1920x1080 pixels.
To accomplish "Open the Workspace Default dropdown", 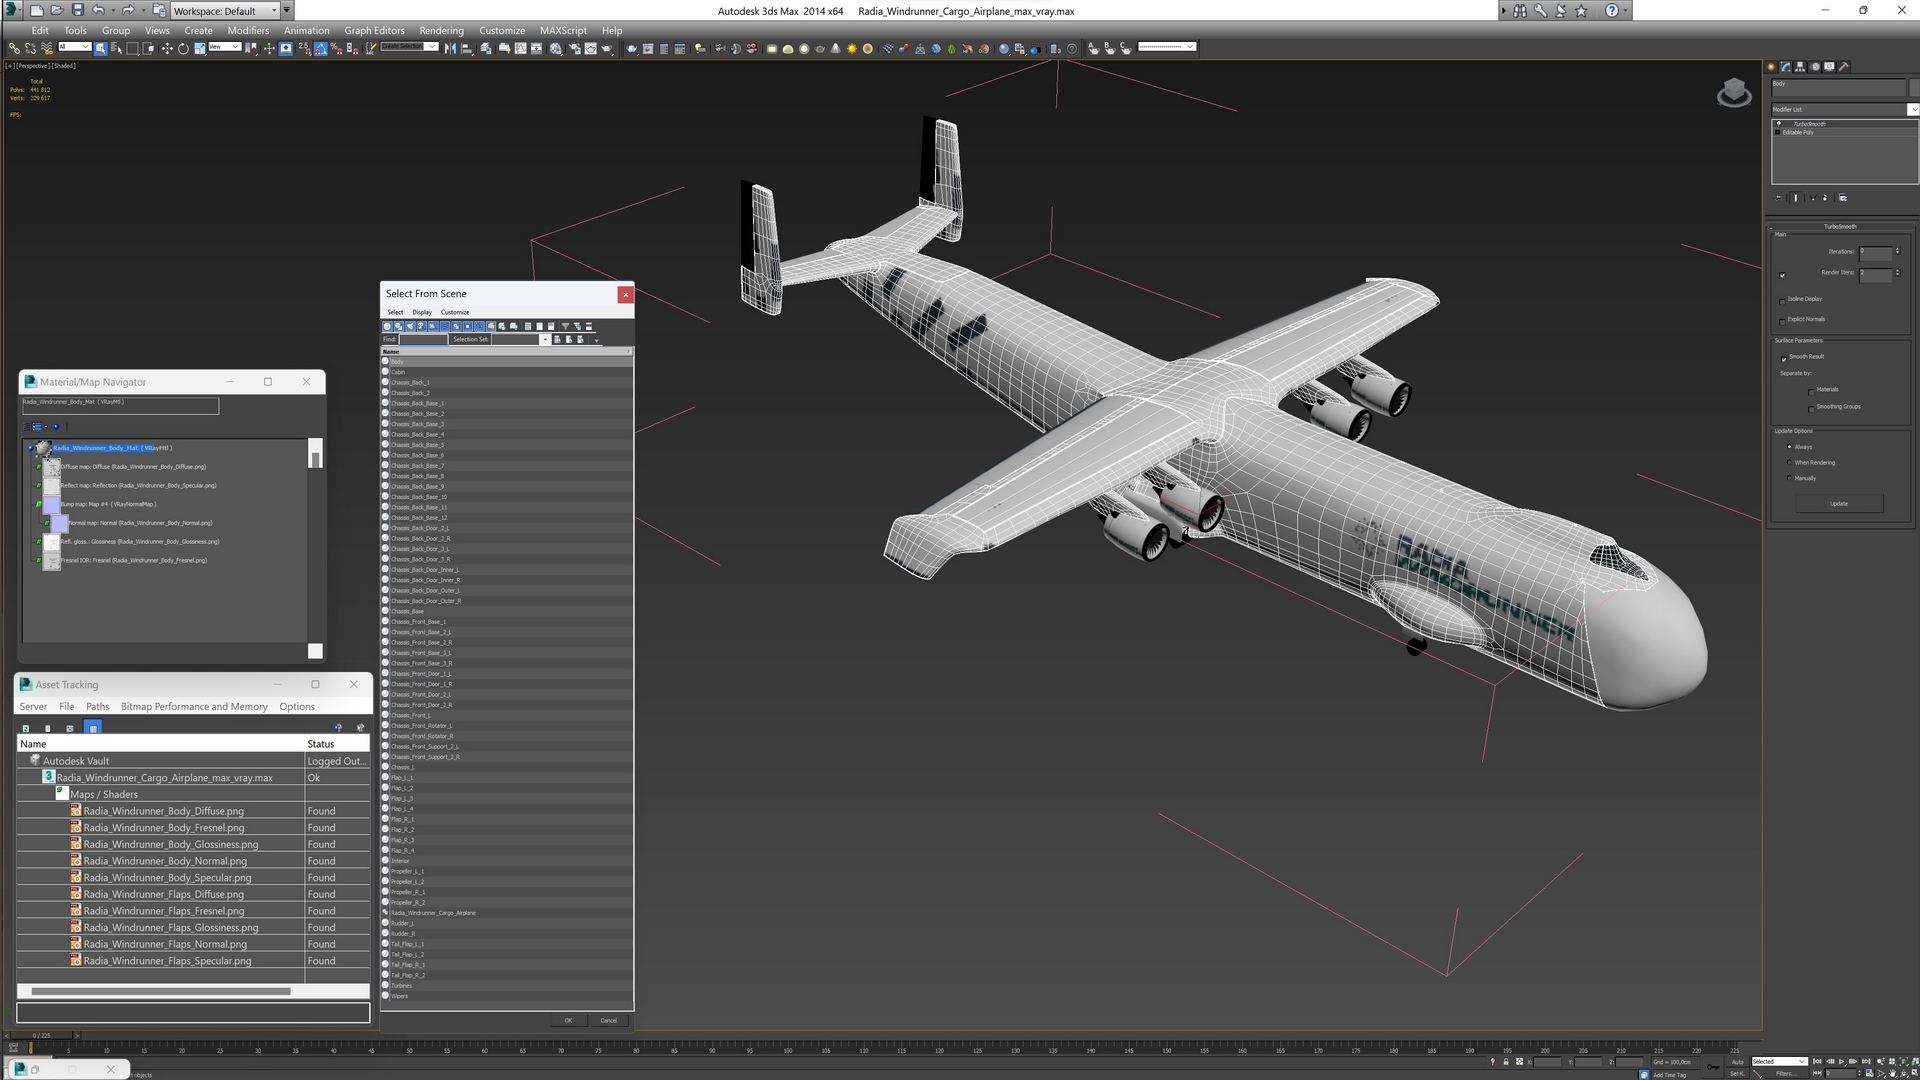I will (x=225, y=10).
